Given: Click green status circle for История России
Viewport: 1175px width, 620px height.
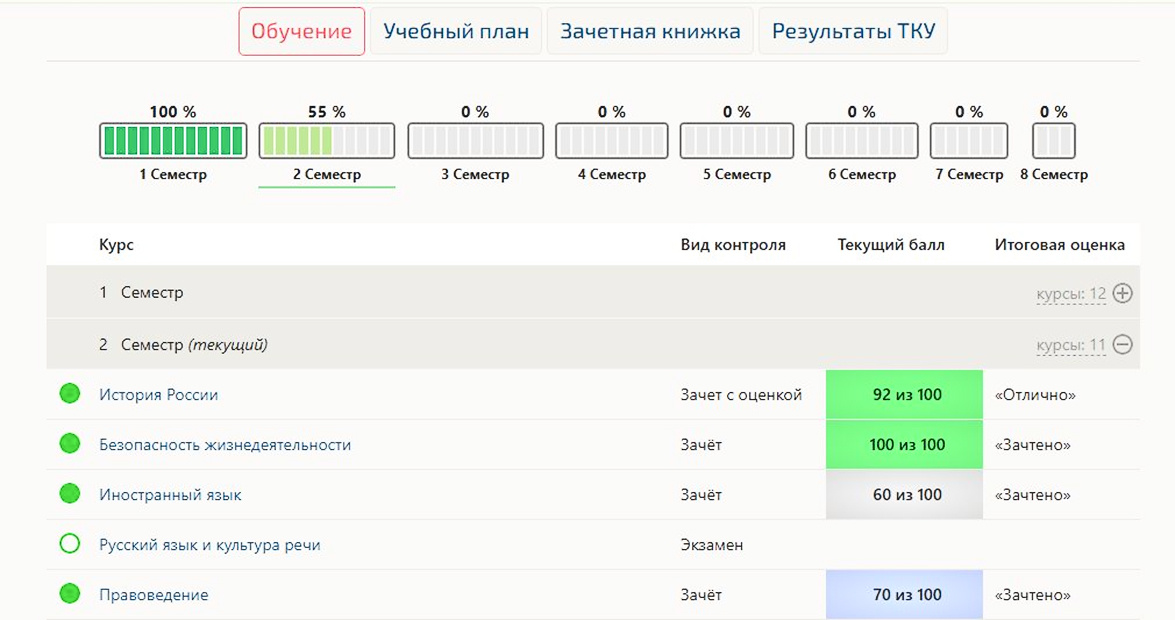Looking at the screenshot, I should pos(70,394).
